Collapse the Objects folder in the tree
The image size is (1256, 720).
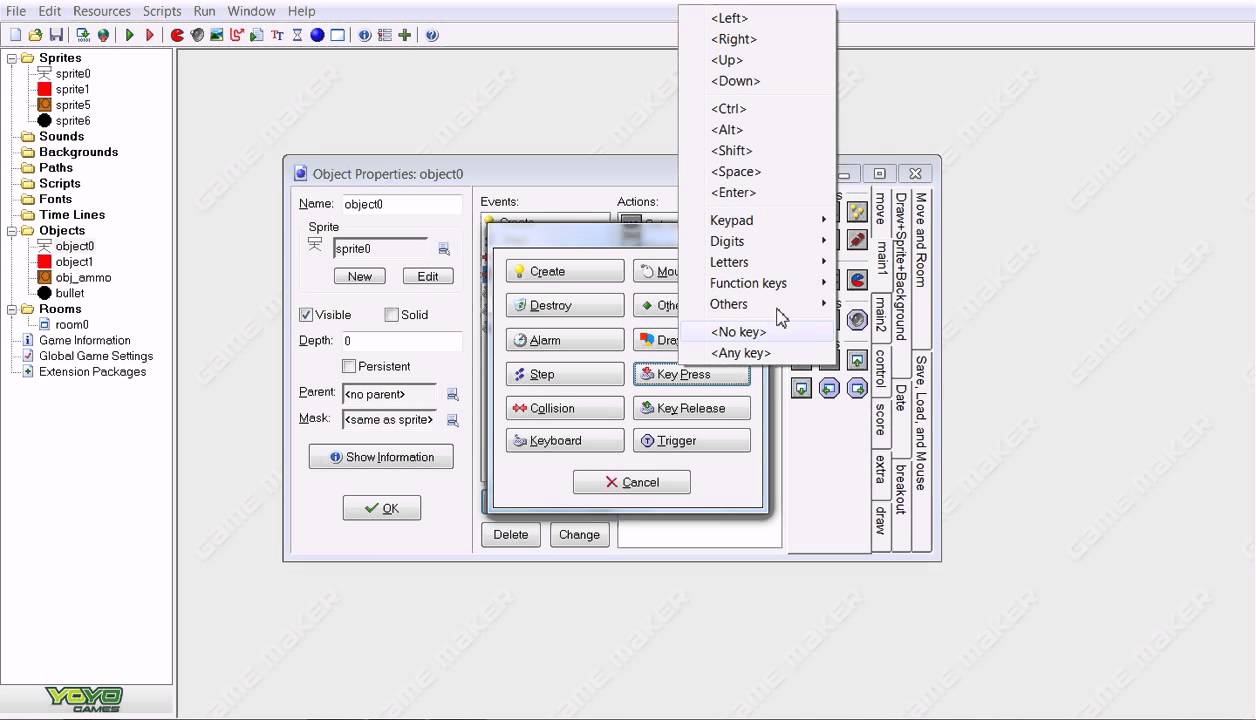[x=12, y=230]
